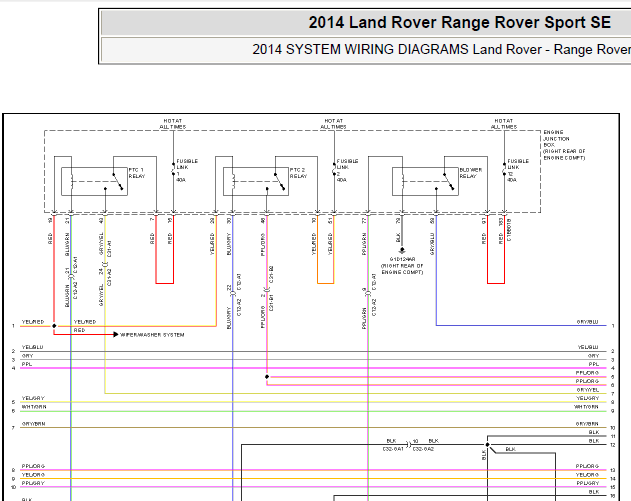
Task: Select the "PTC 1 RELAY" label
Action: (137, 173)
